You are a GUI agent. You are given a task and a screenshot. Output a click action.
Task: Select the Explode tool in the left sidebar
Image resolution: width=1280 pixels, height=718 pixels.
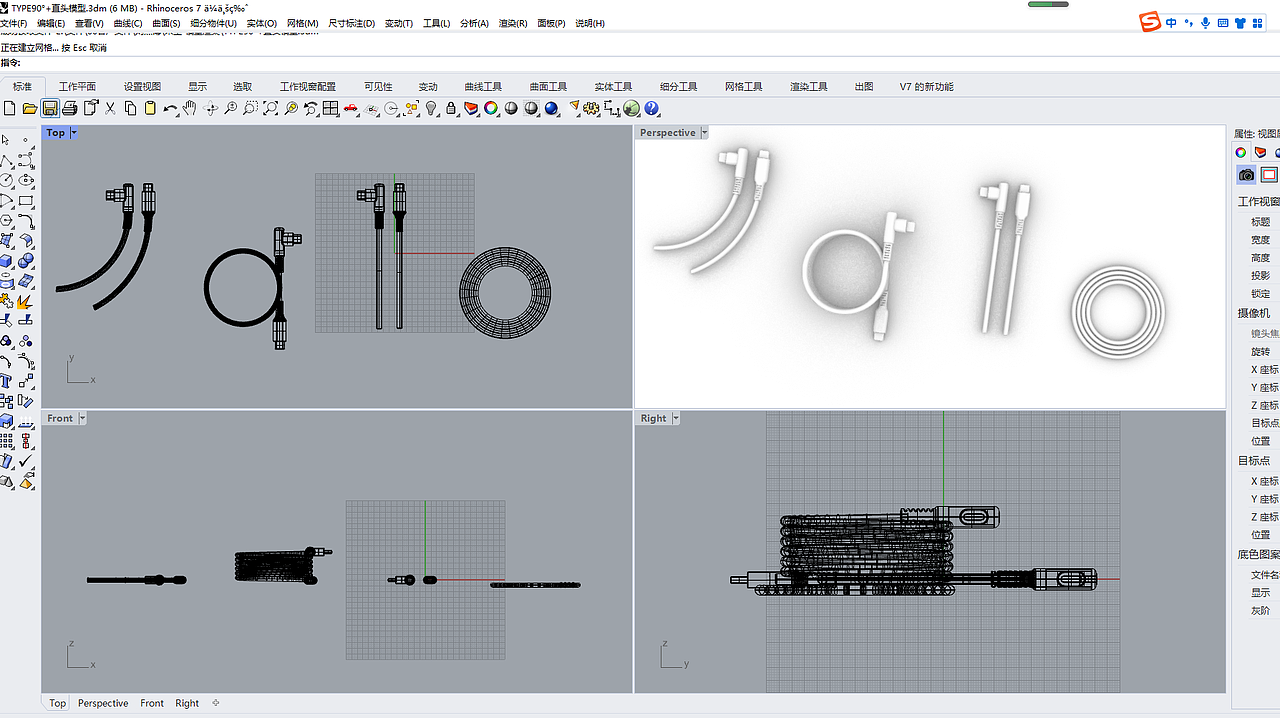click(24, 300)
